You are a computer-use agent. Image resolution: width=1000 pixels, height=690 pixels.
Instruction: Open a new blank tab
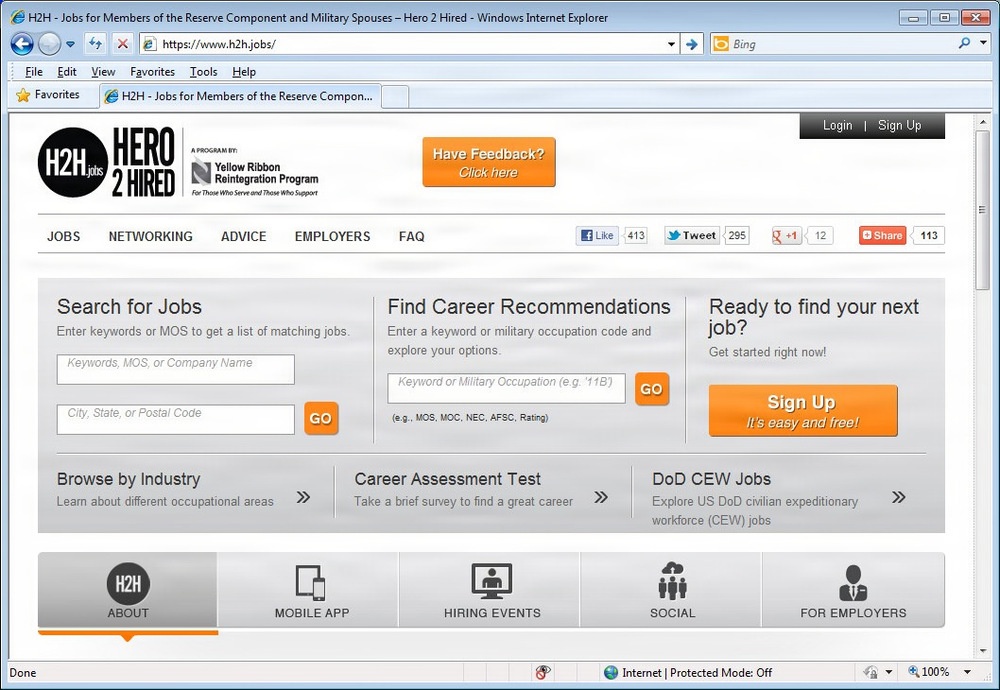(395, 97)
